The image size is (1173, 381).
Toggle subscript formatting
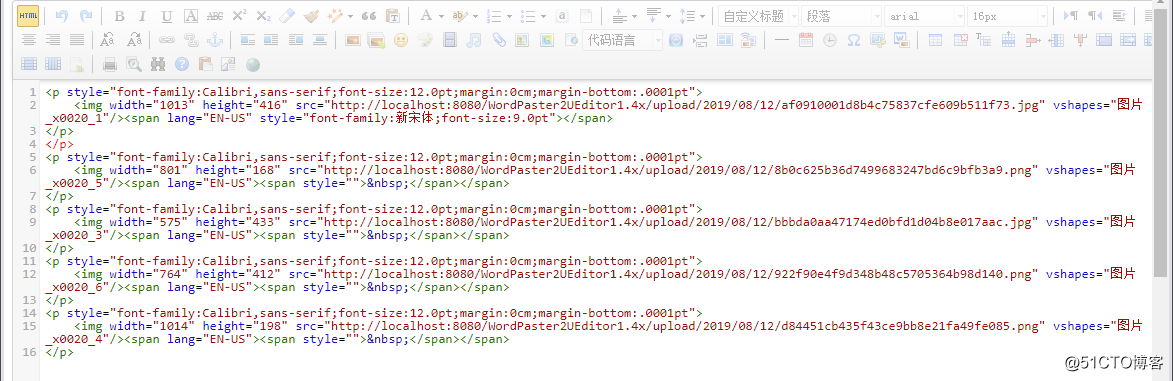click(263, 16)
